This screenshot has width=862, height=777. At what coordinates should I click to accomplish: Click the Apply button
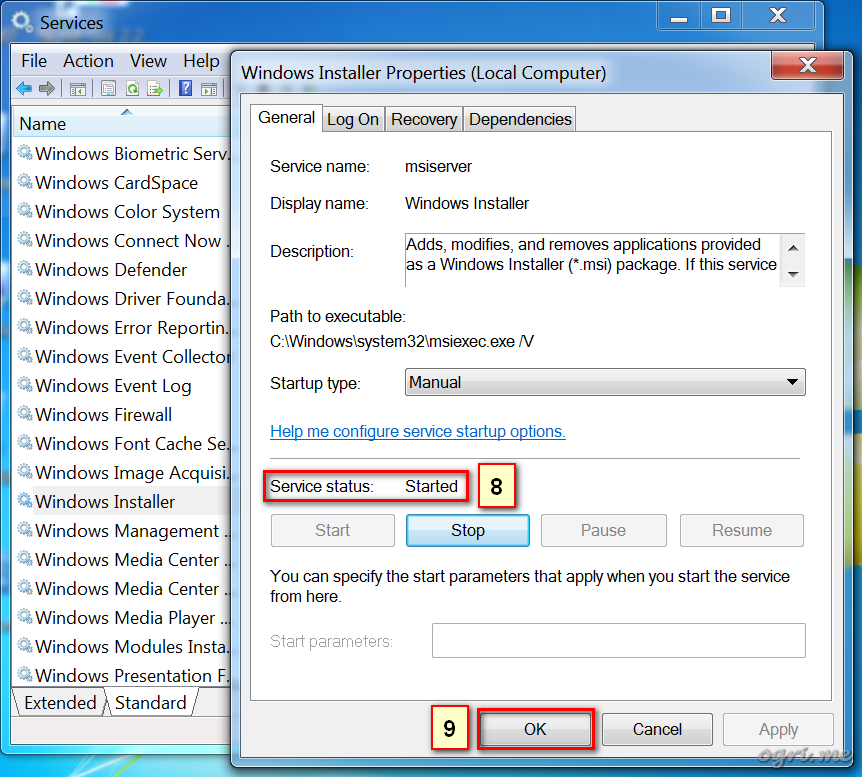778,729
